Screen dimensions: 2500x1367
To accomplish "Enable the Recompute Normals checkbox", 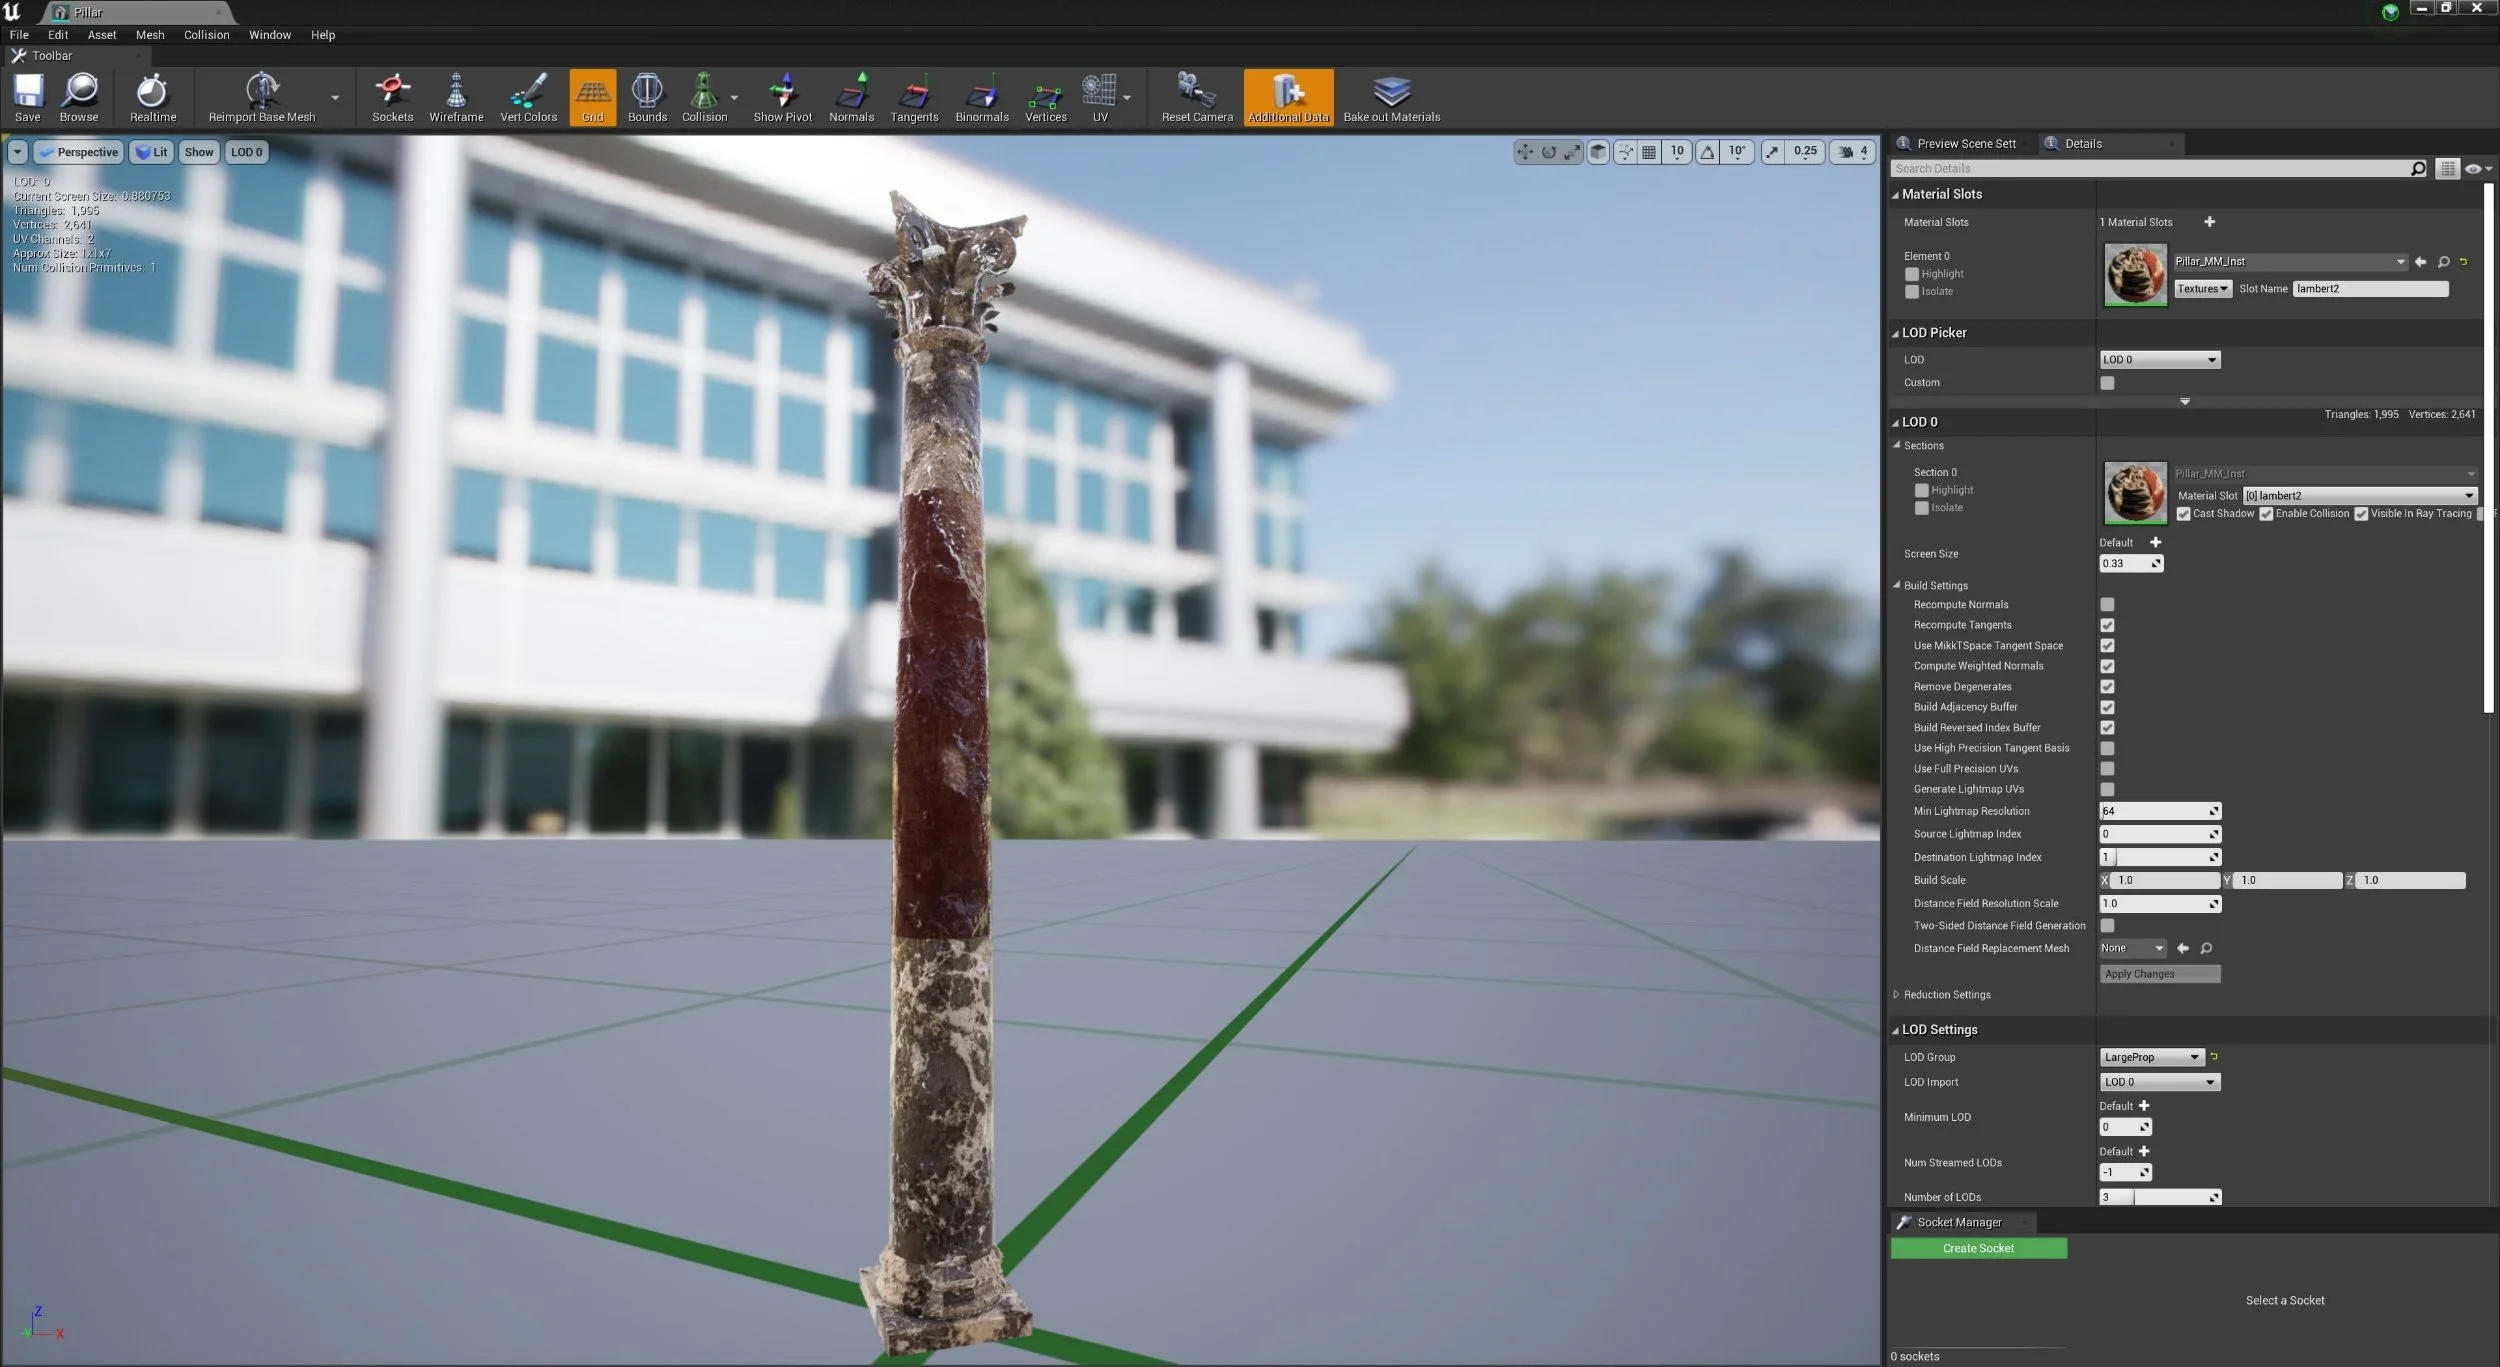I will coord(2107,605).
